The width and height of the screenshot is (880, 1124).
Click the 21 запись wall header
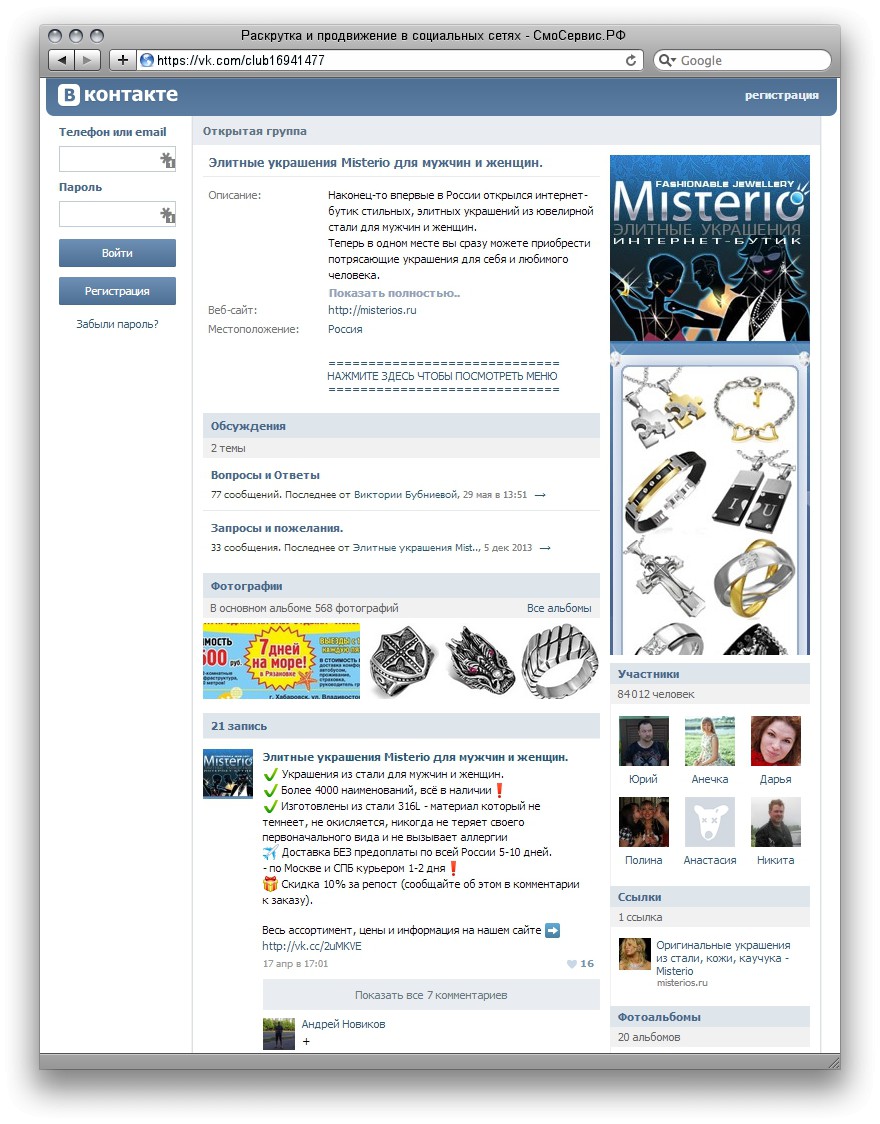tap(401, 726)
